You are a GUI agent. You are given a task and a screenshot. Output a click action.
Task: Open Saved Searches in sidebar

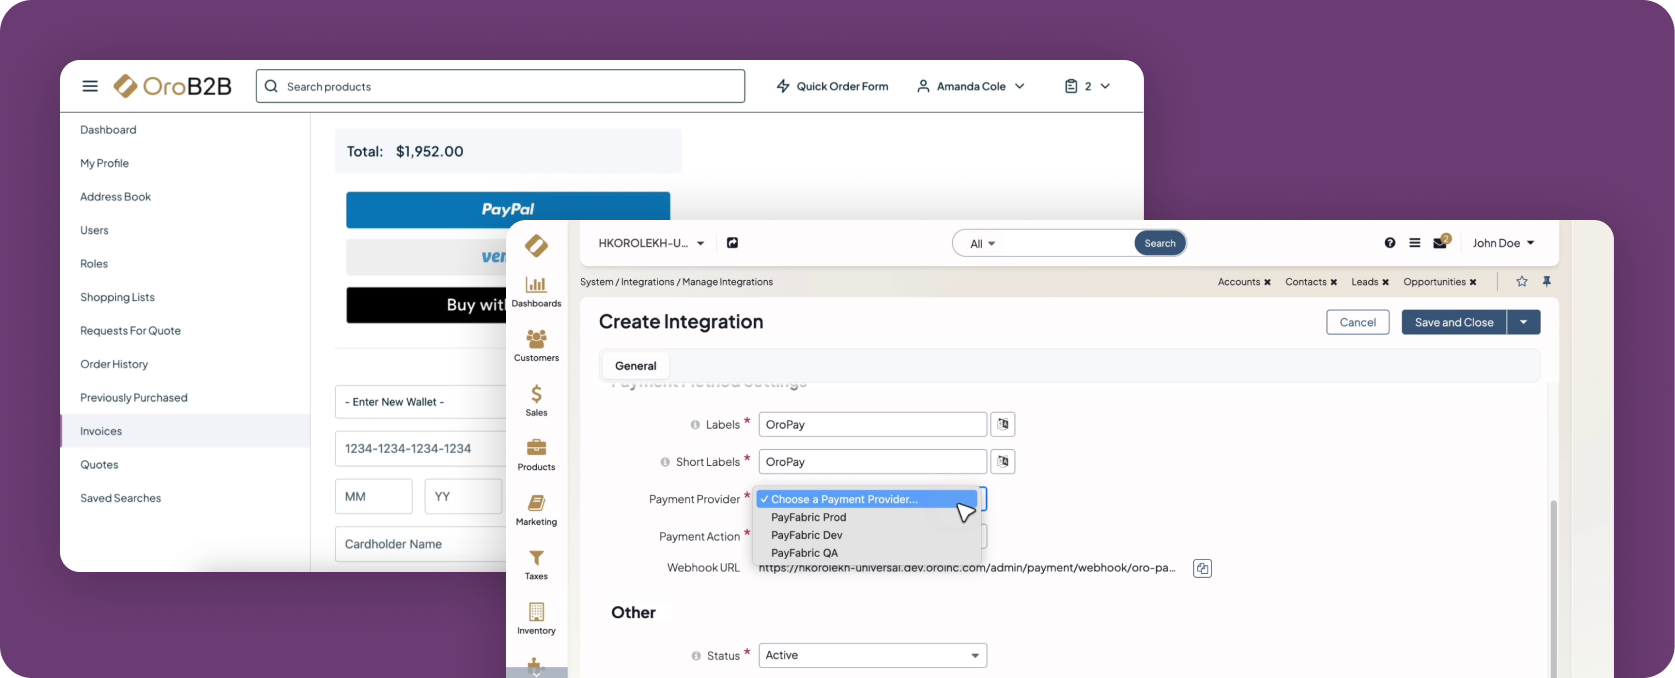point(120,498)
